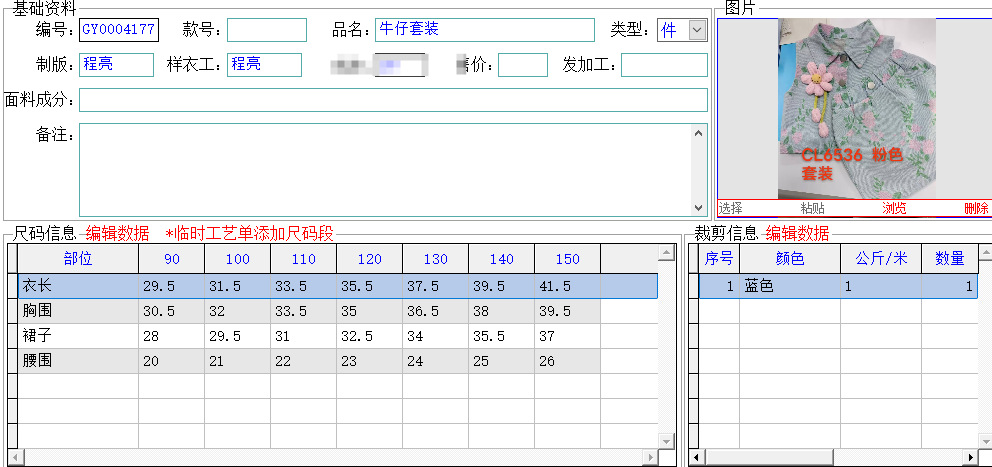
Task: Click 浏览 under the picture
Action: click(x=894, y=208)
